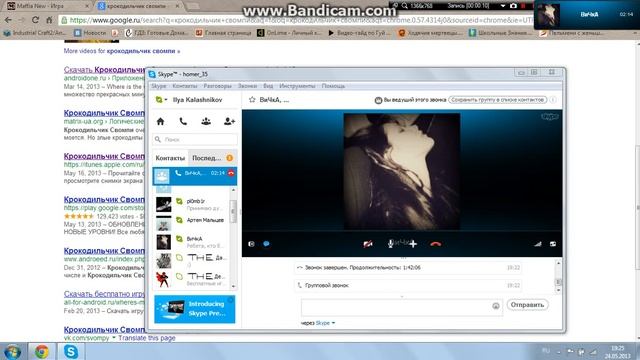
Task: Click the taskbar clock
Action: pos(618,352)
